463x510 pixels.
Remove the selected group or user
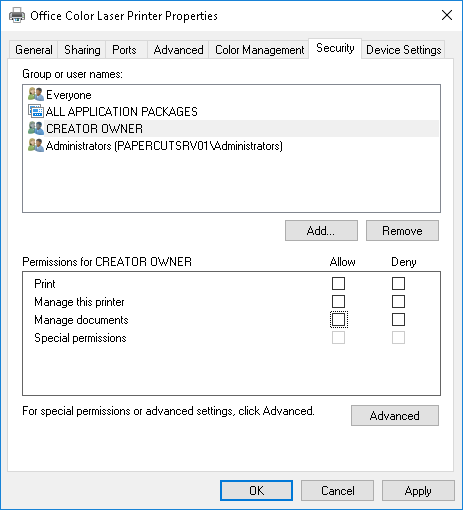[x=402, y=230]
